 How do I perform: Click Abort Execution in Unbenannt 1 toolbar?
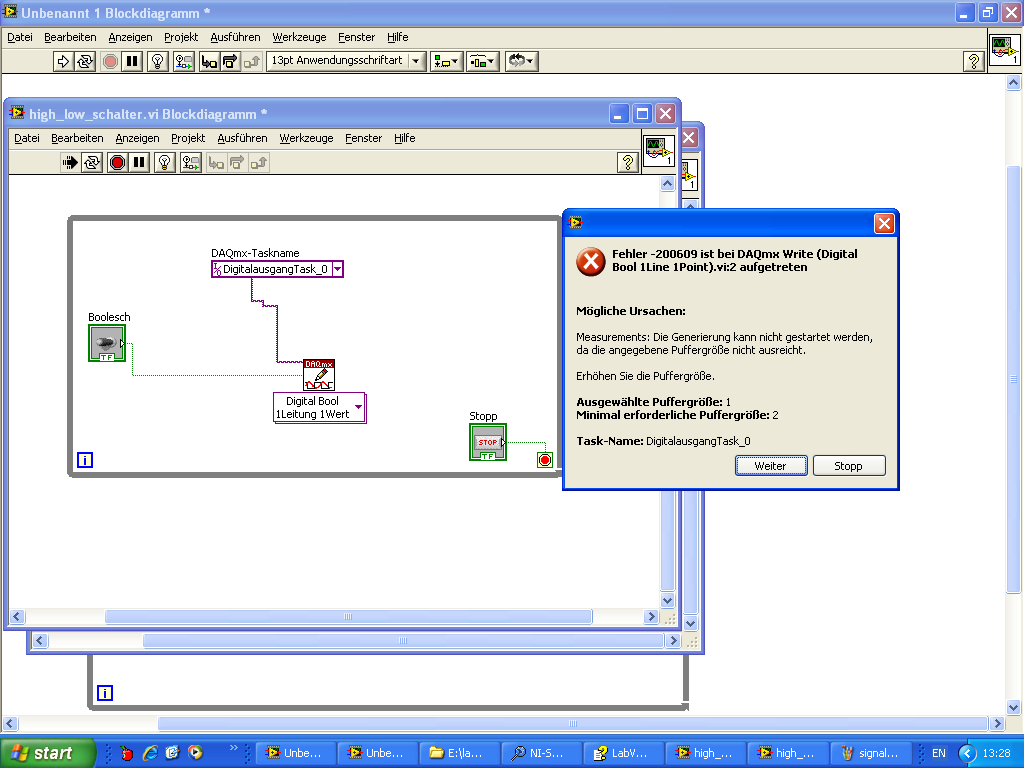click(110, 61)
